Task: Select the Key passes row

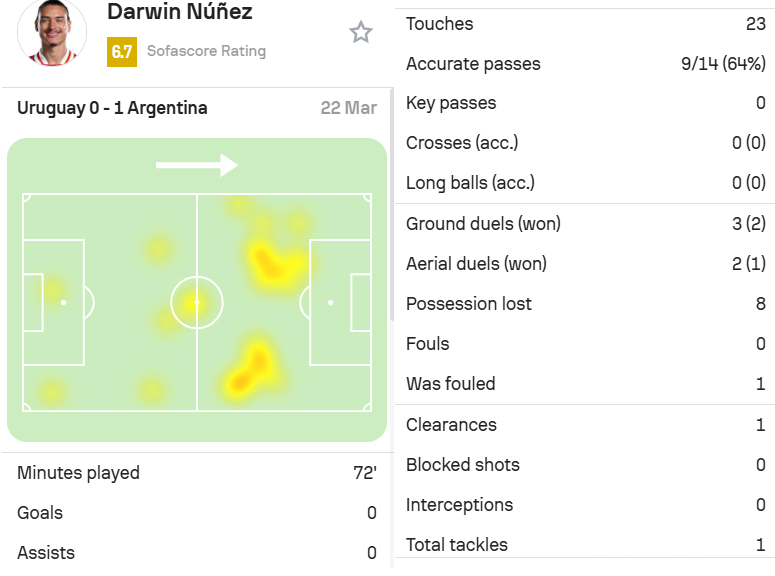Action: (x=585, y=103)
